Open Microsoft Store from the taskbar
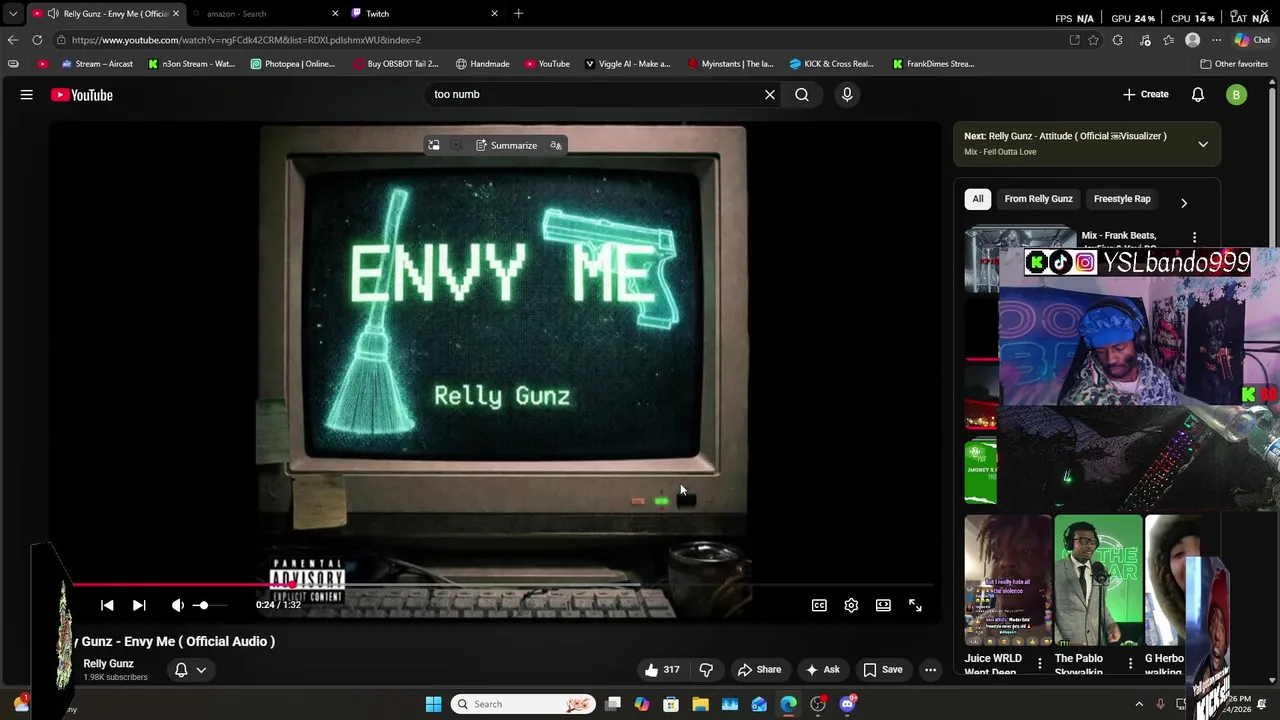This screenshot has width=1280, height=720. tap(671, 704)
